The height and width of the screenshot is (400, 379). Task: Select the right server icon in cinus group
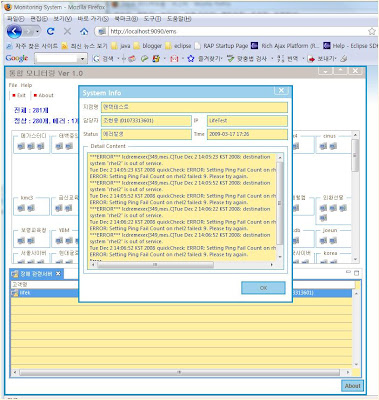333,146
